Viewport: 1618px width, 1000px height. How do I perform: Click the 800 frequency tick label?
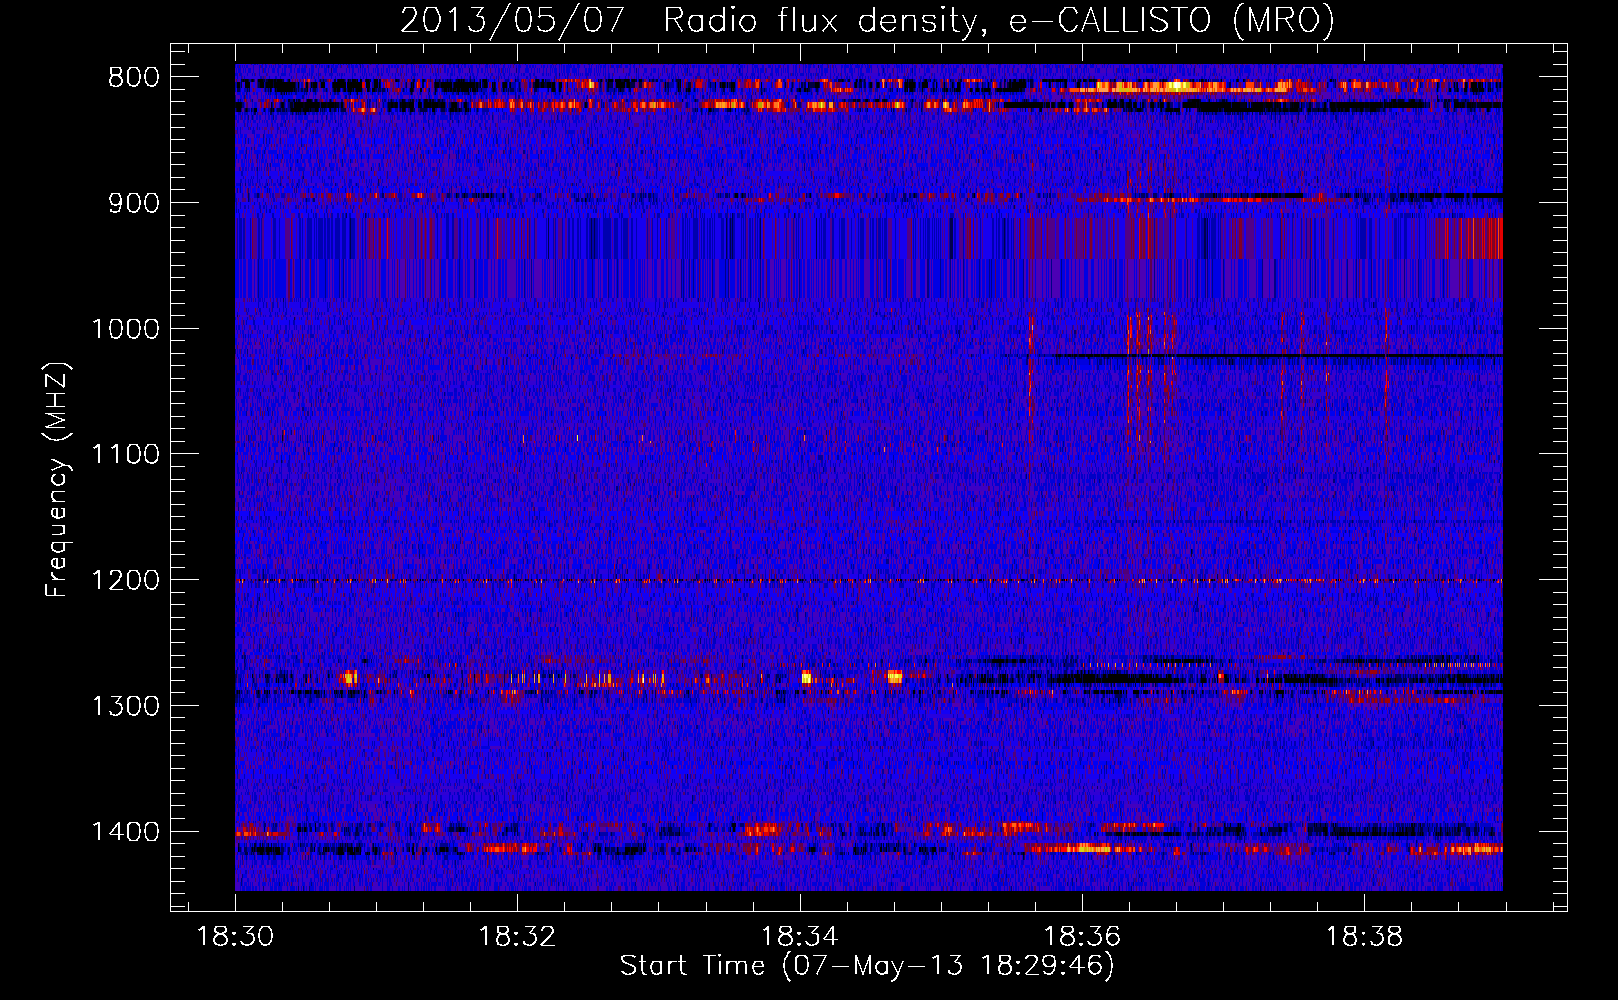133,78
